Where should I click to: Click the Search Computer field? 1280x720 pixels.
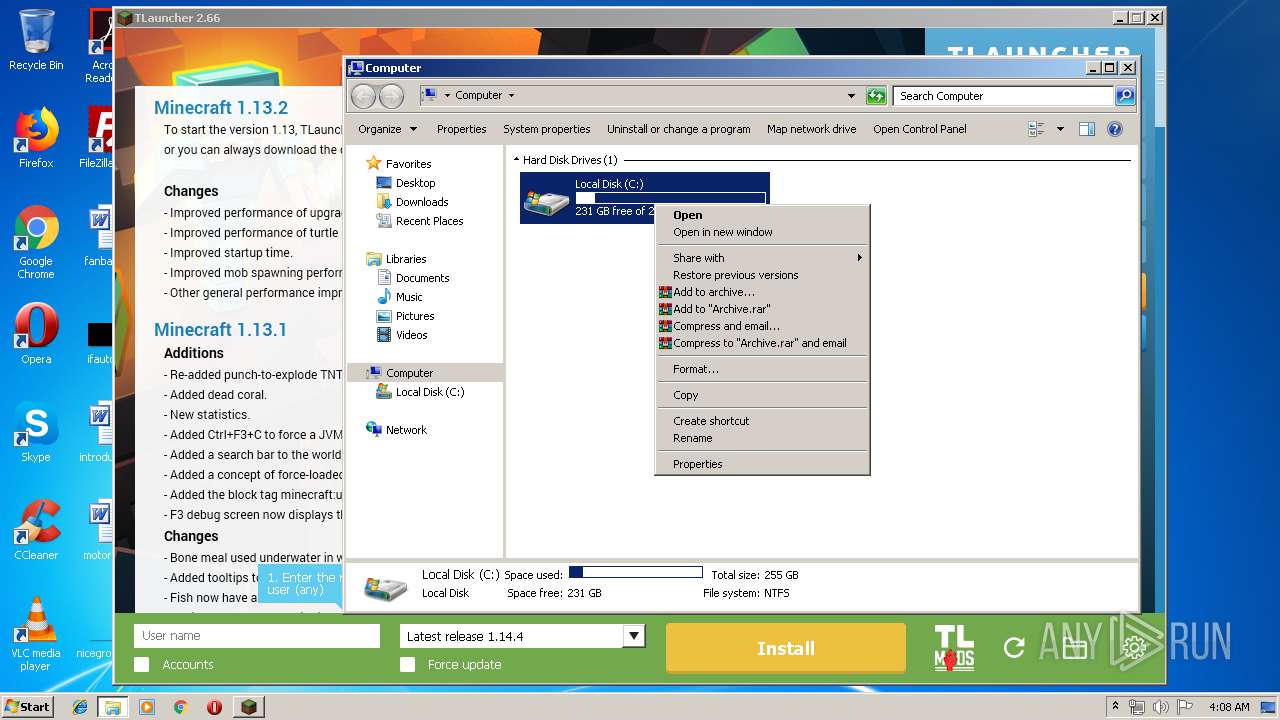[x=1003, y=96]
